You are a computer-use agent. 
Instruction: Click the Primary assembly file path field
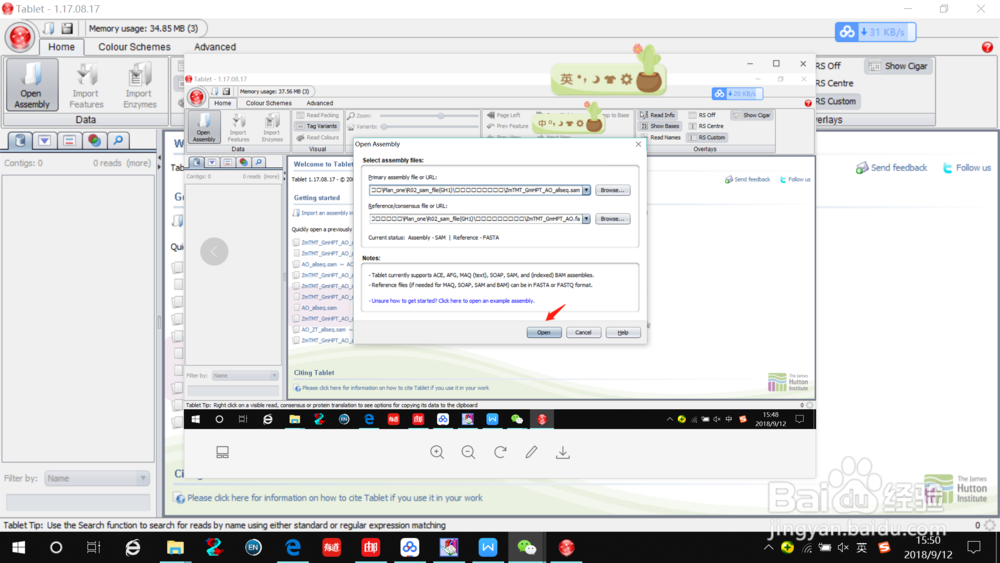[x=475, y=190]
